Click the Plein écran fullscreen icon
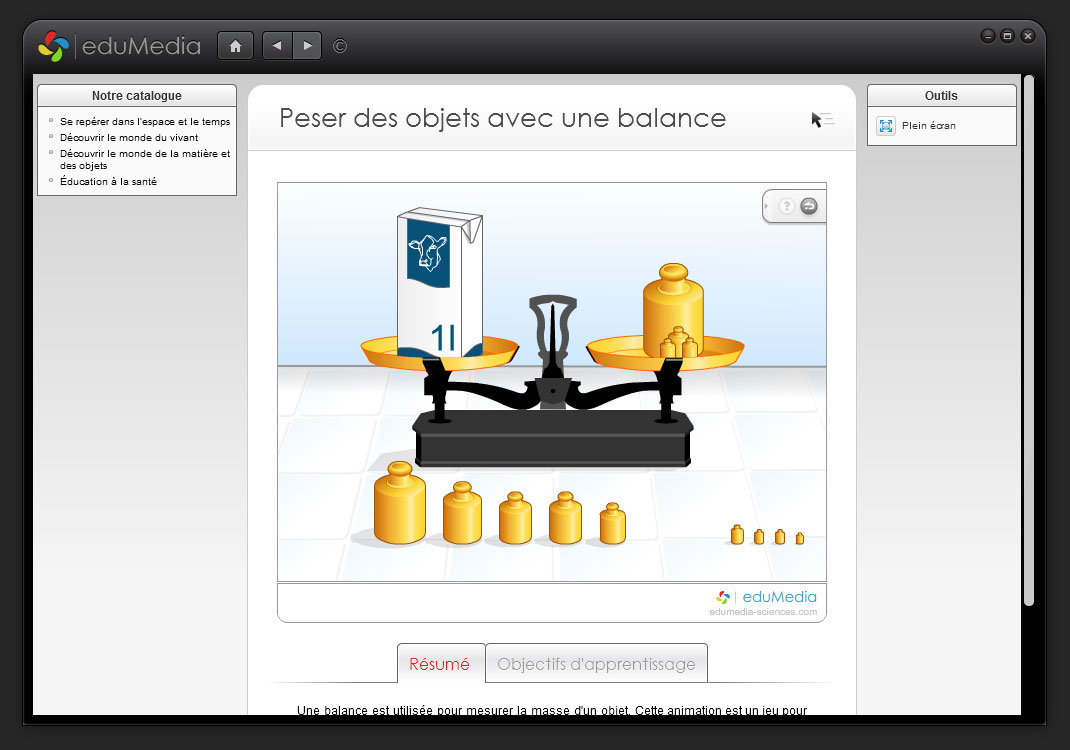Screen dimensions: 1070x750 [x=886, y=126]
